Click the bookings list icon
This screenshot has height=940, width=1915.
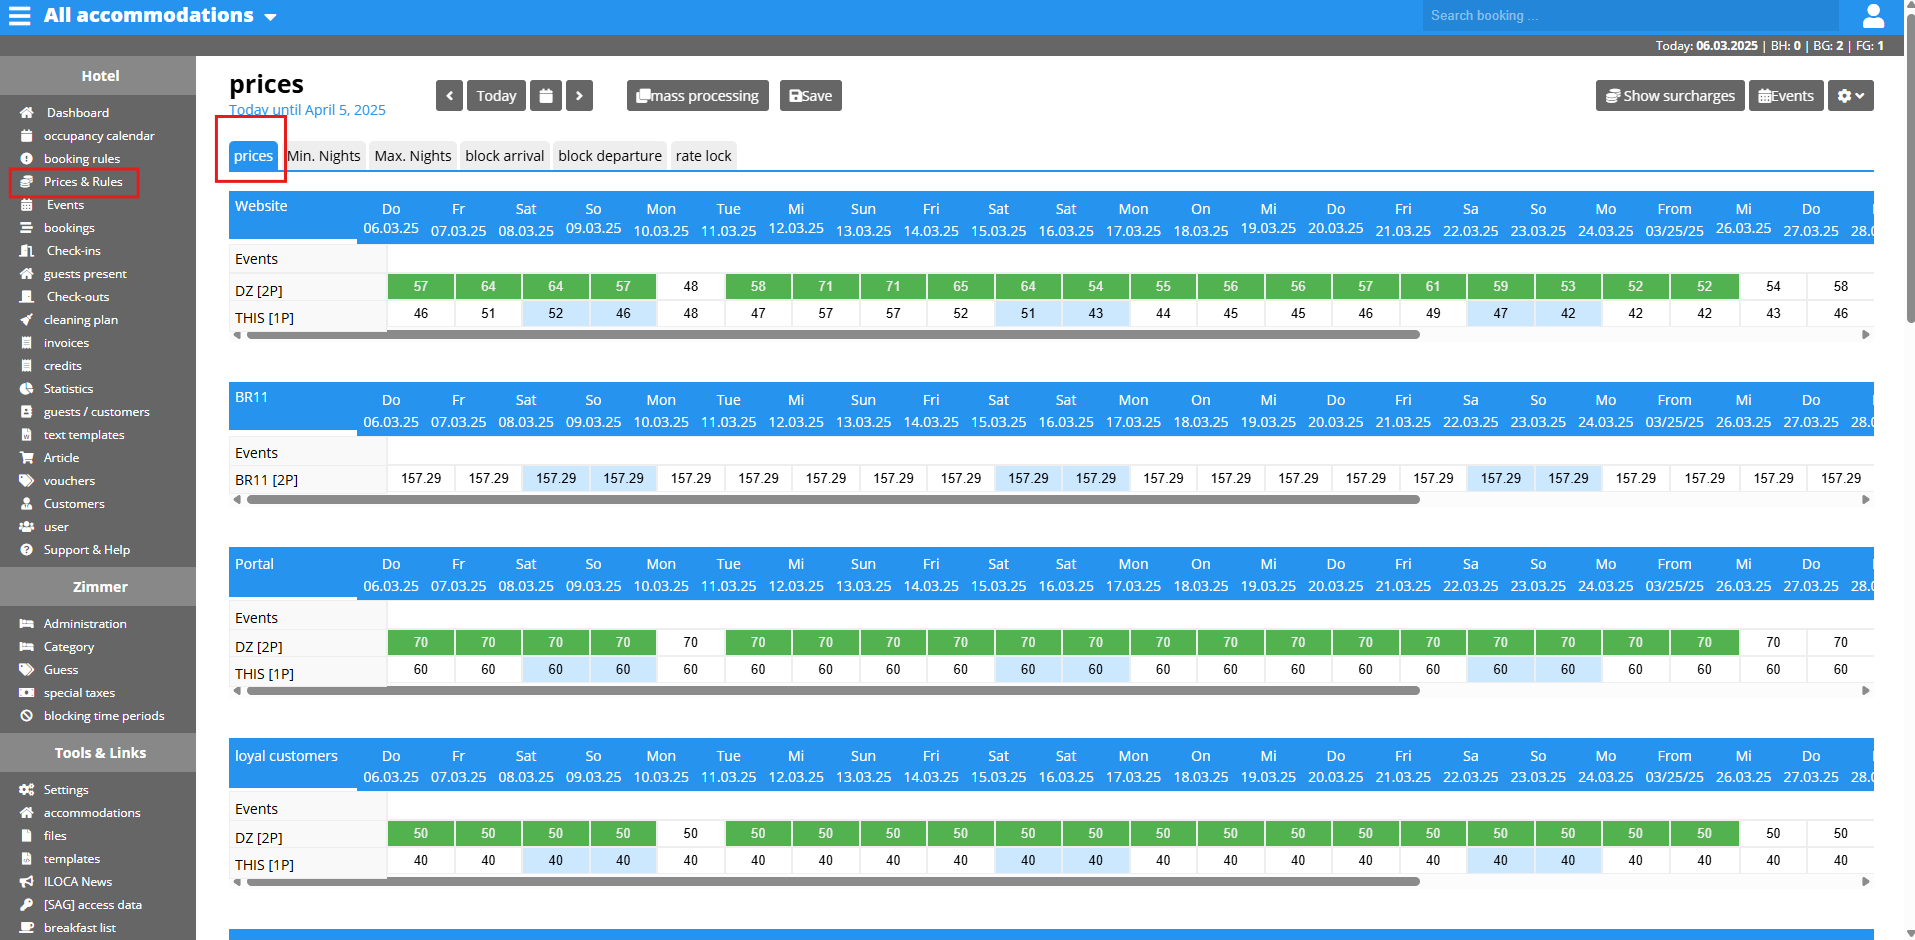click(x=27, y=228)
